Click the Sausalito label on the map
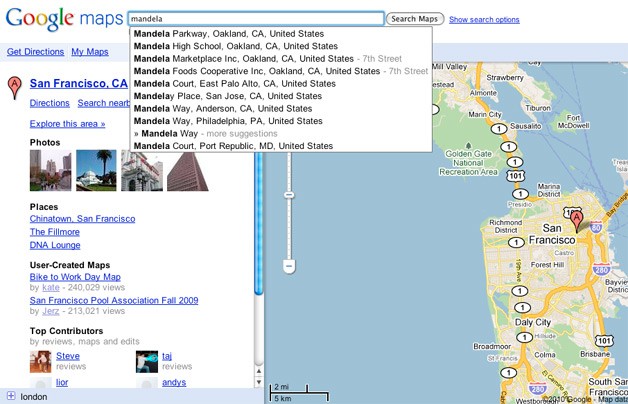 525,126
